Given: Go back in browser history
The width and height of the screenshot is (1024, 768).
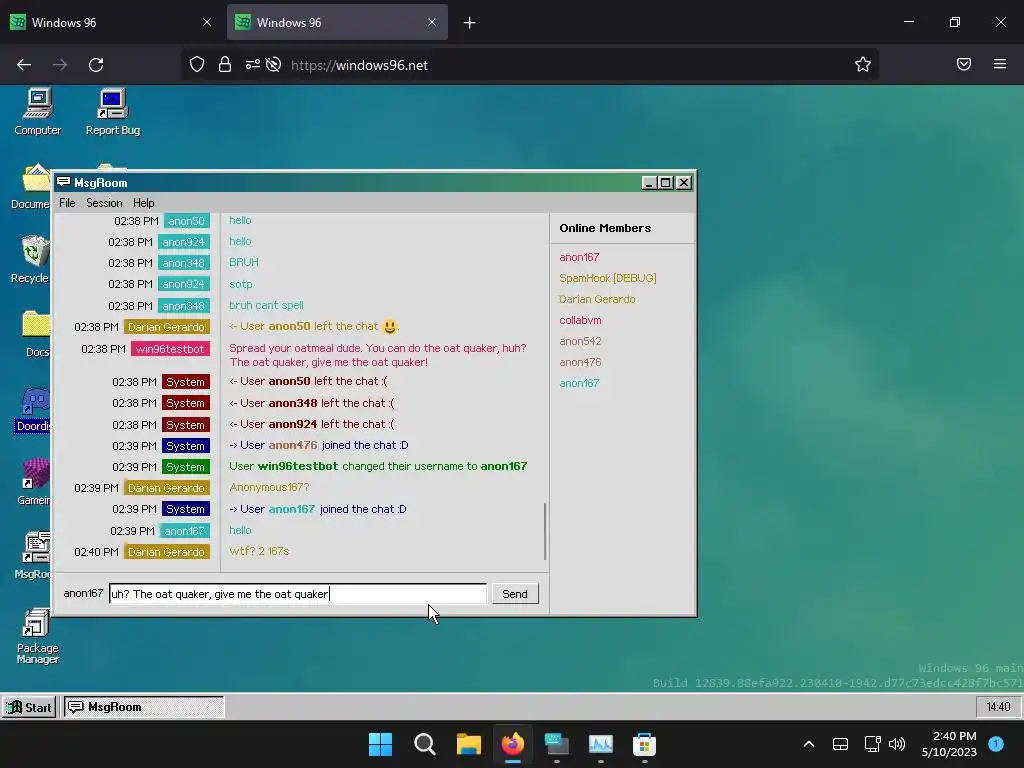Looking at the screenshot, I should pos(24,65).
